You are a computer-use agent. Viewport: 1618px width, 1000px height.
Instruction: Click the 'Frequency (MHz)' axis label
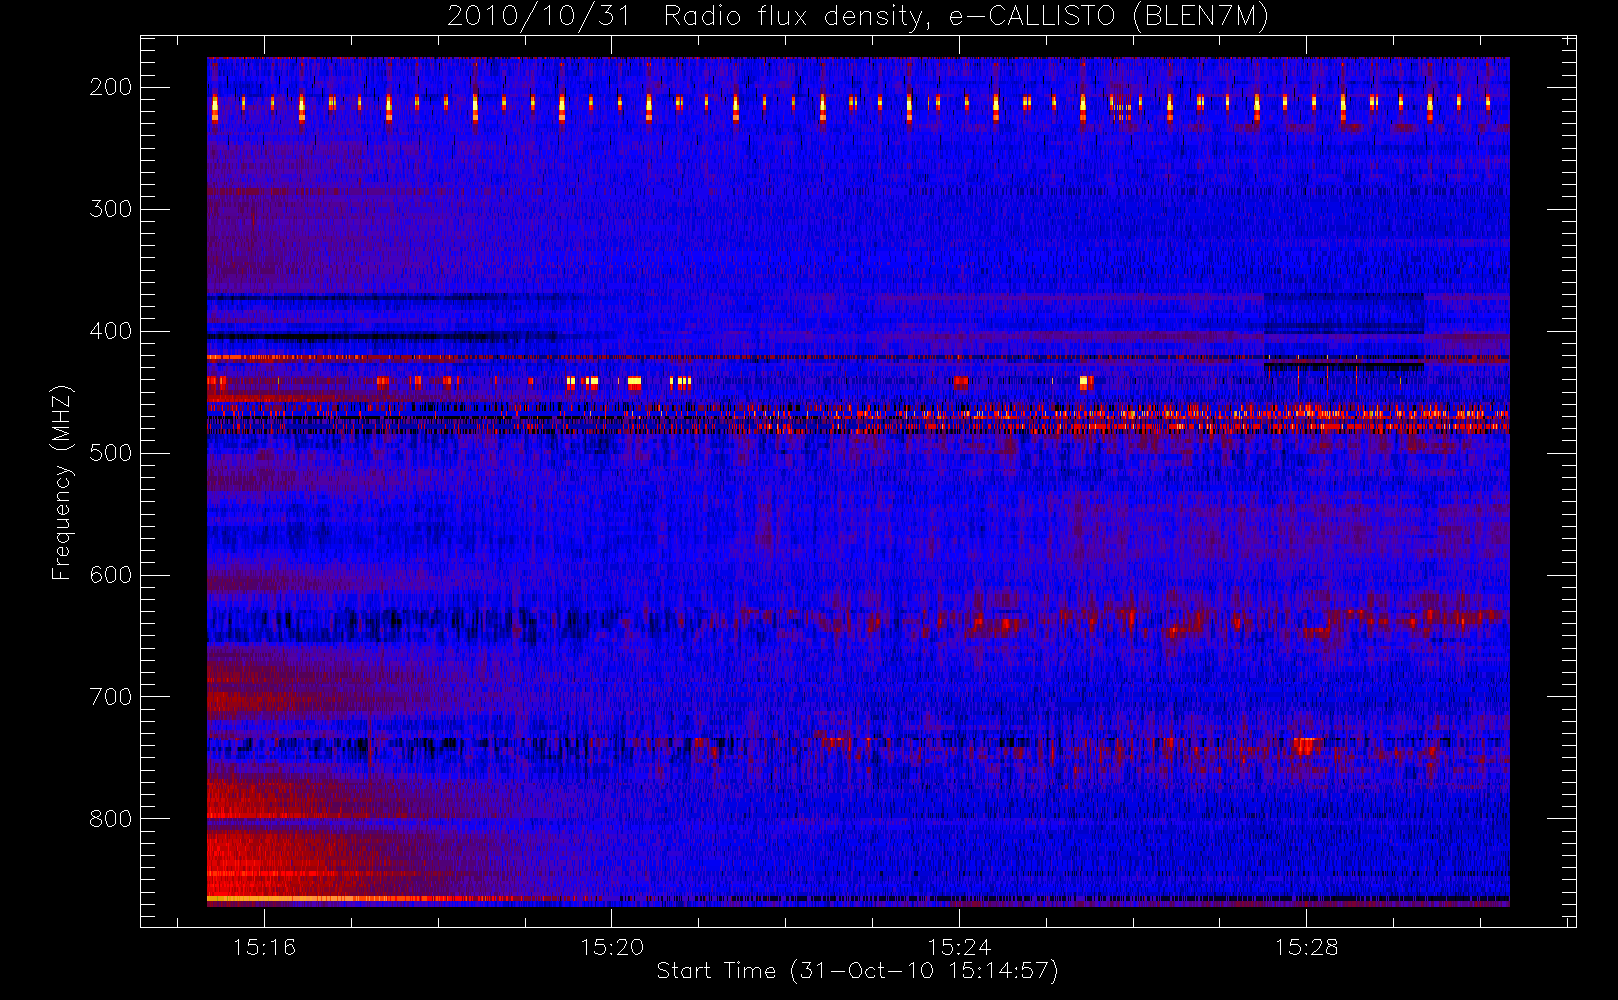(x=62, y=482)
